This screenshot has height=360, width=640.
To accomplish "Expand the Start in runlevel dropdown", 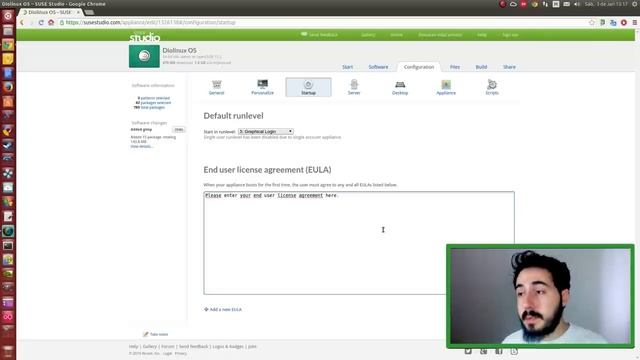I will [266, 131].
